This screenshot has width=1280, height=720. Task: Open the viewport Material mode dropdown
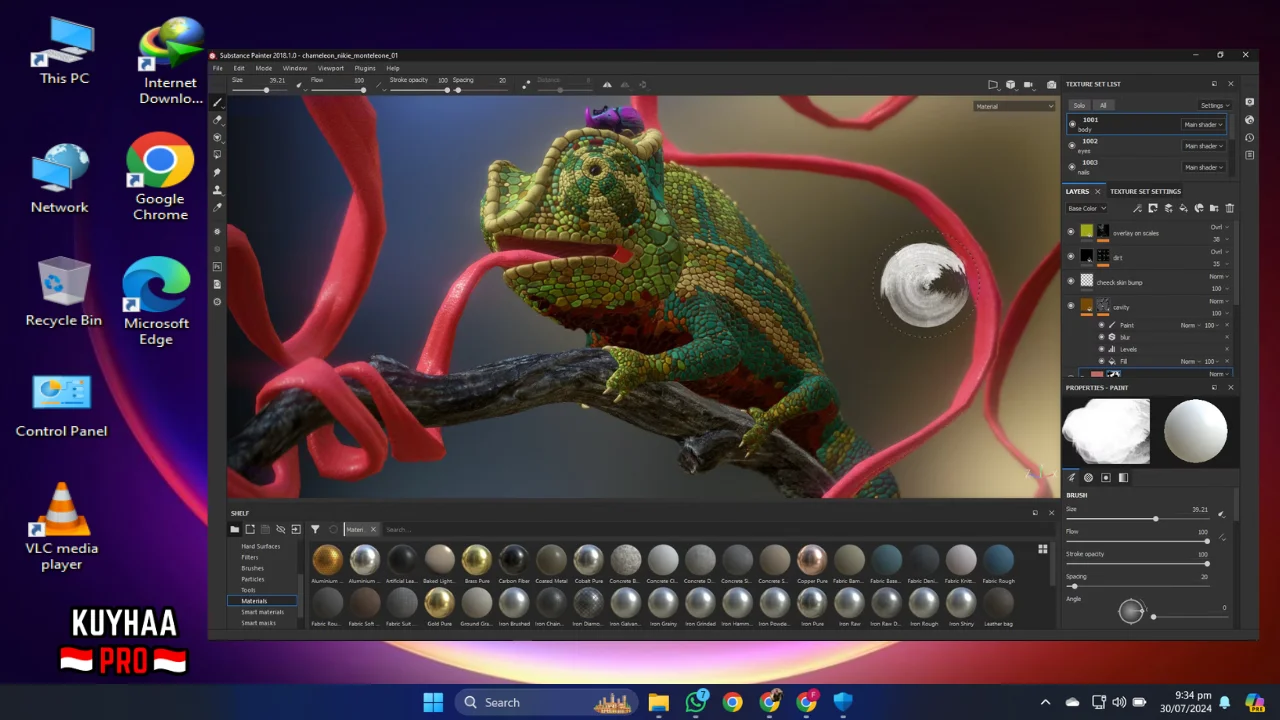[1014, 106]
